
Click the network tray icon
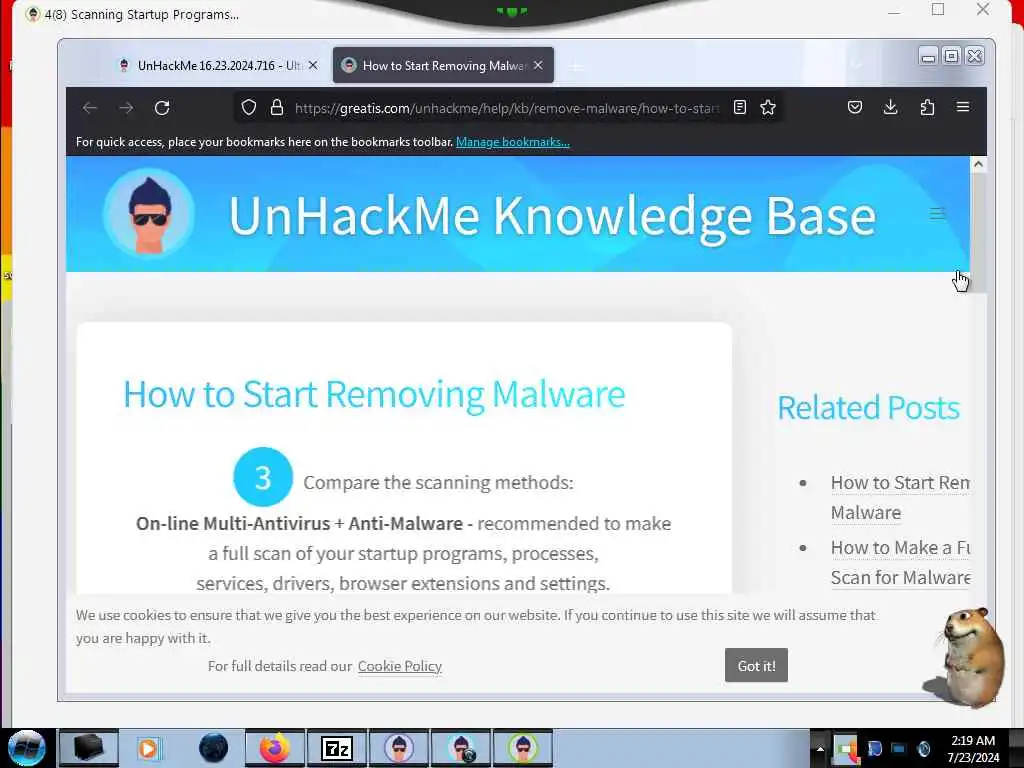click(899, 749)
